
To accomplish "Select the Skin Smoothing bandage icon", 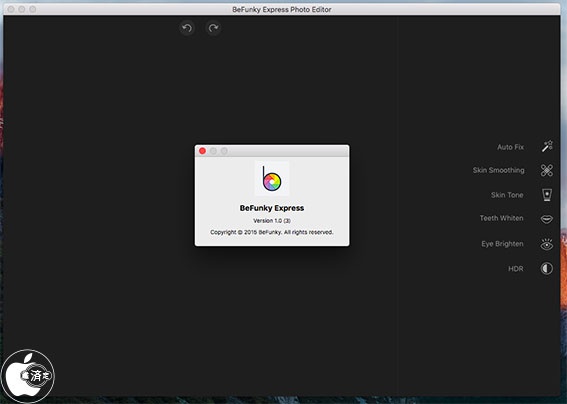I will pyautogui.click(x=547, y=170).
